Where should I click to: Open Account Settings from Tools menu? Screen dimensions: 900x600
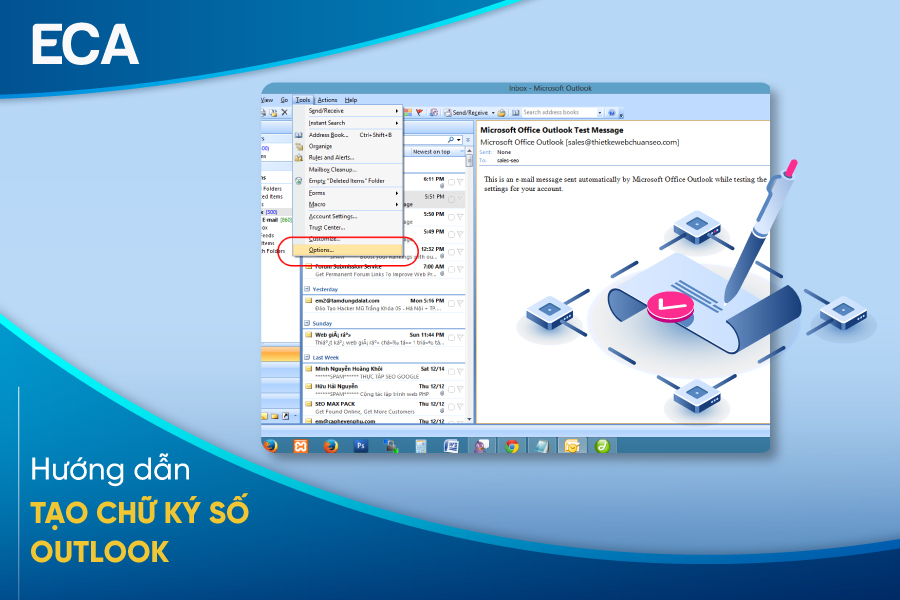(348, 216)
